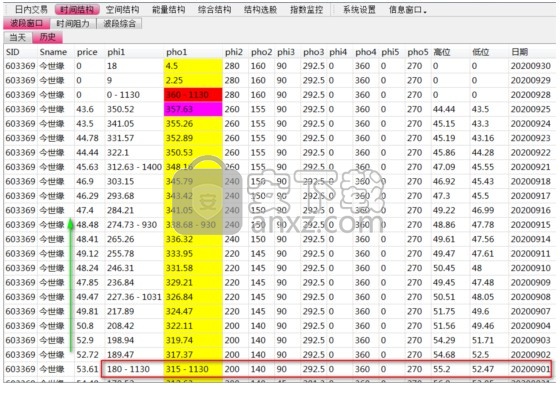Show the 当天 data tab
Viewport: 560px width, 393px height.
(x=18, y=37)
